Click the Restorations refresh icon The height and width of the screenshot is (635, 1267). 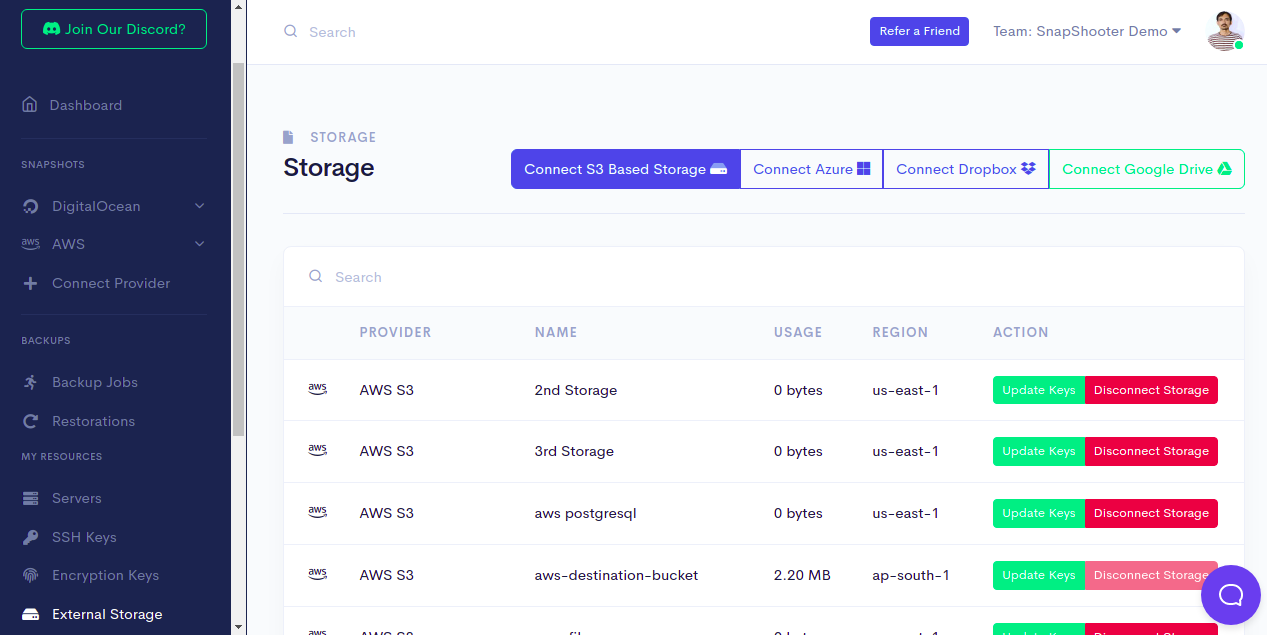click(x=31, y=421)
